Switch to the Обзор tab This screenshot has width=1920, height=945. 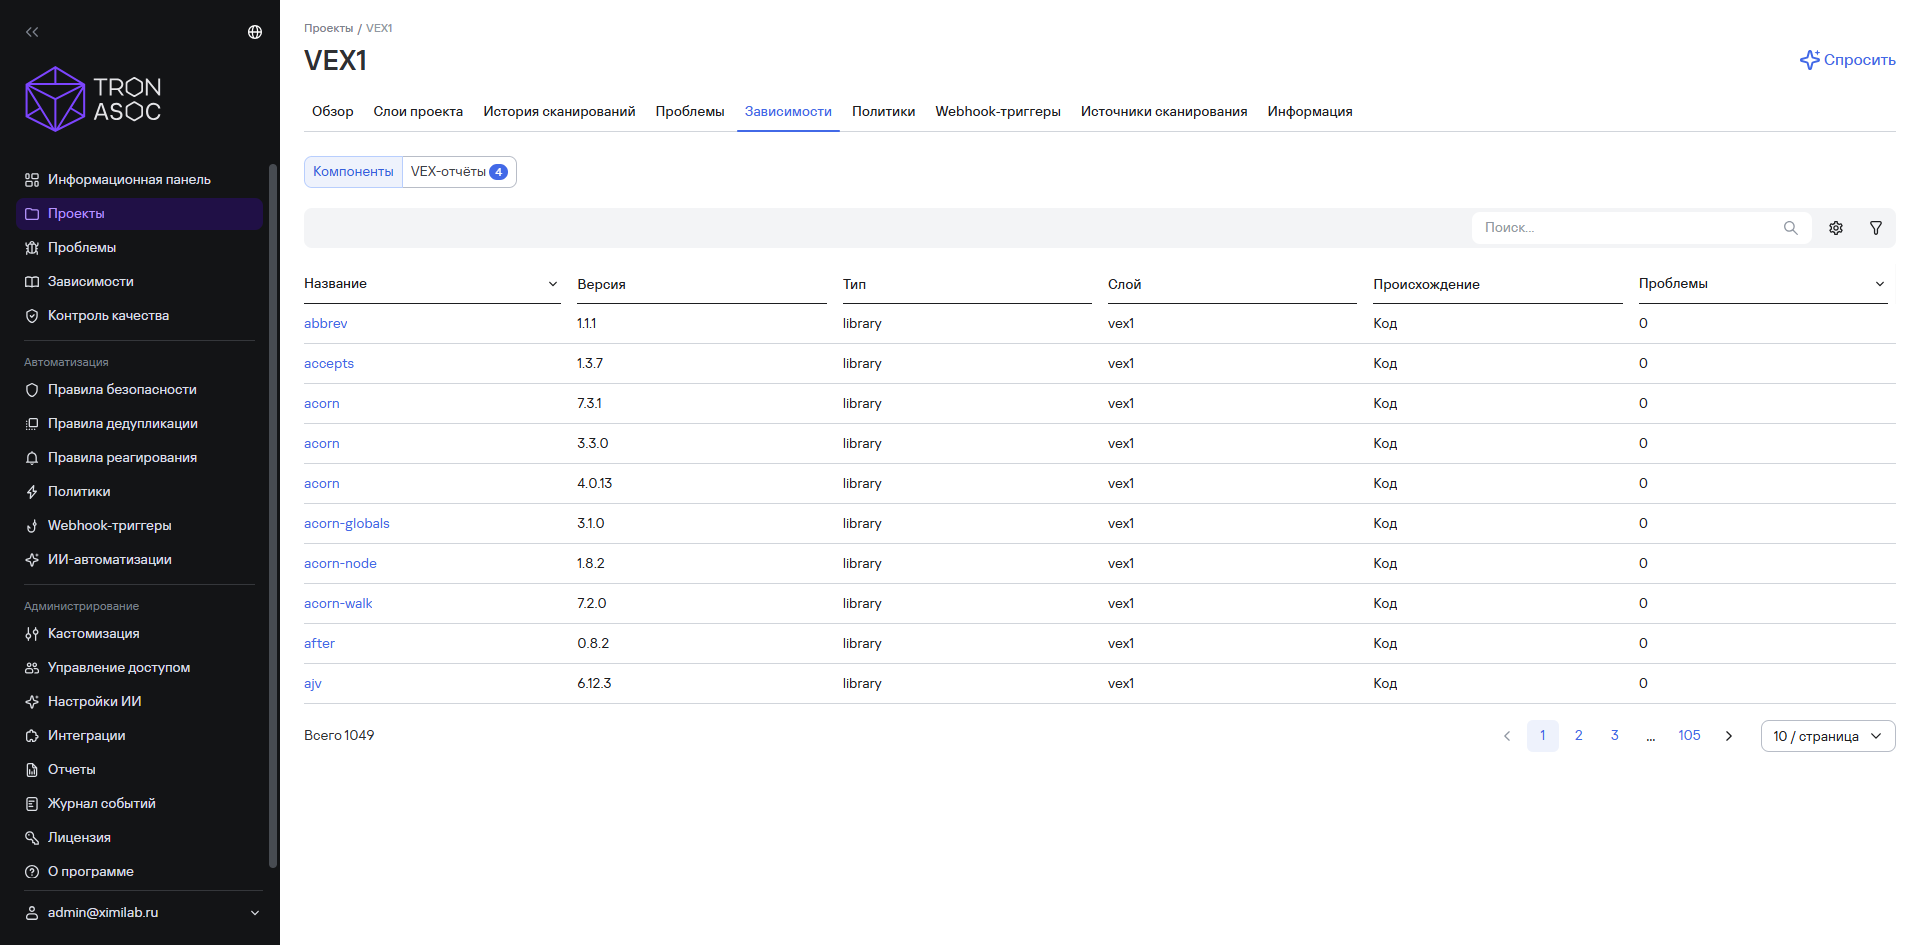pos(332,112)
